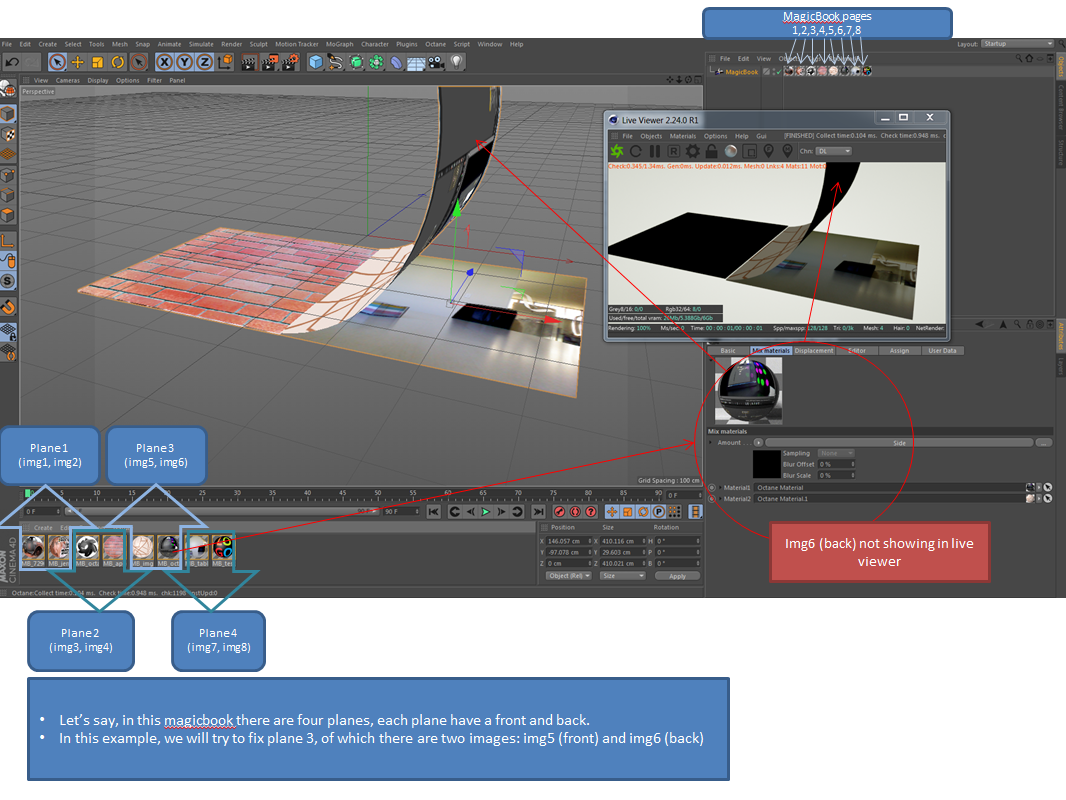Open the Layout Startup dropdown
This screenshot has height=800, width=1066.
click(x=1017, y=44)
